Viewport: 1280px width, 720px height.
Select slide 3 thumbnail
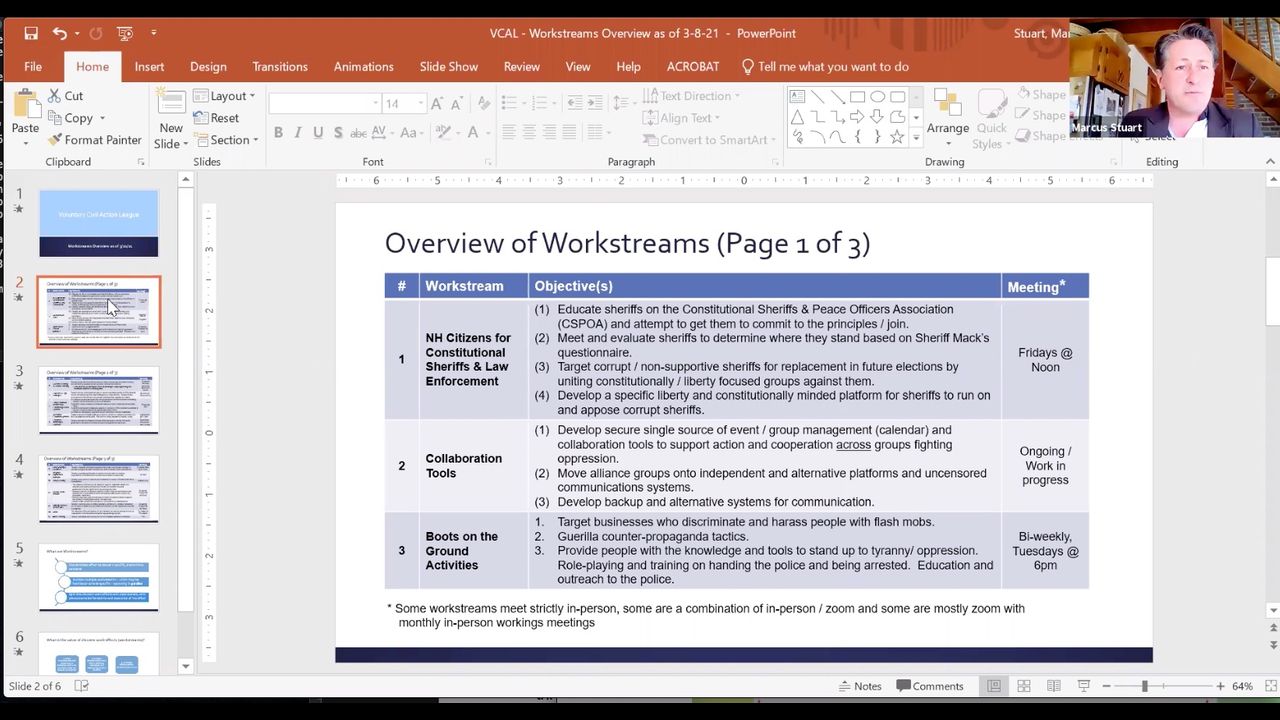98,400
